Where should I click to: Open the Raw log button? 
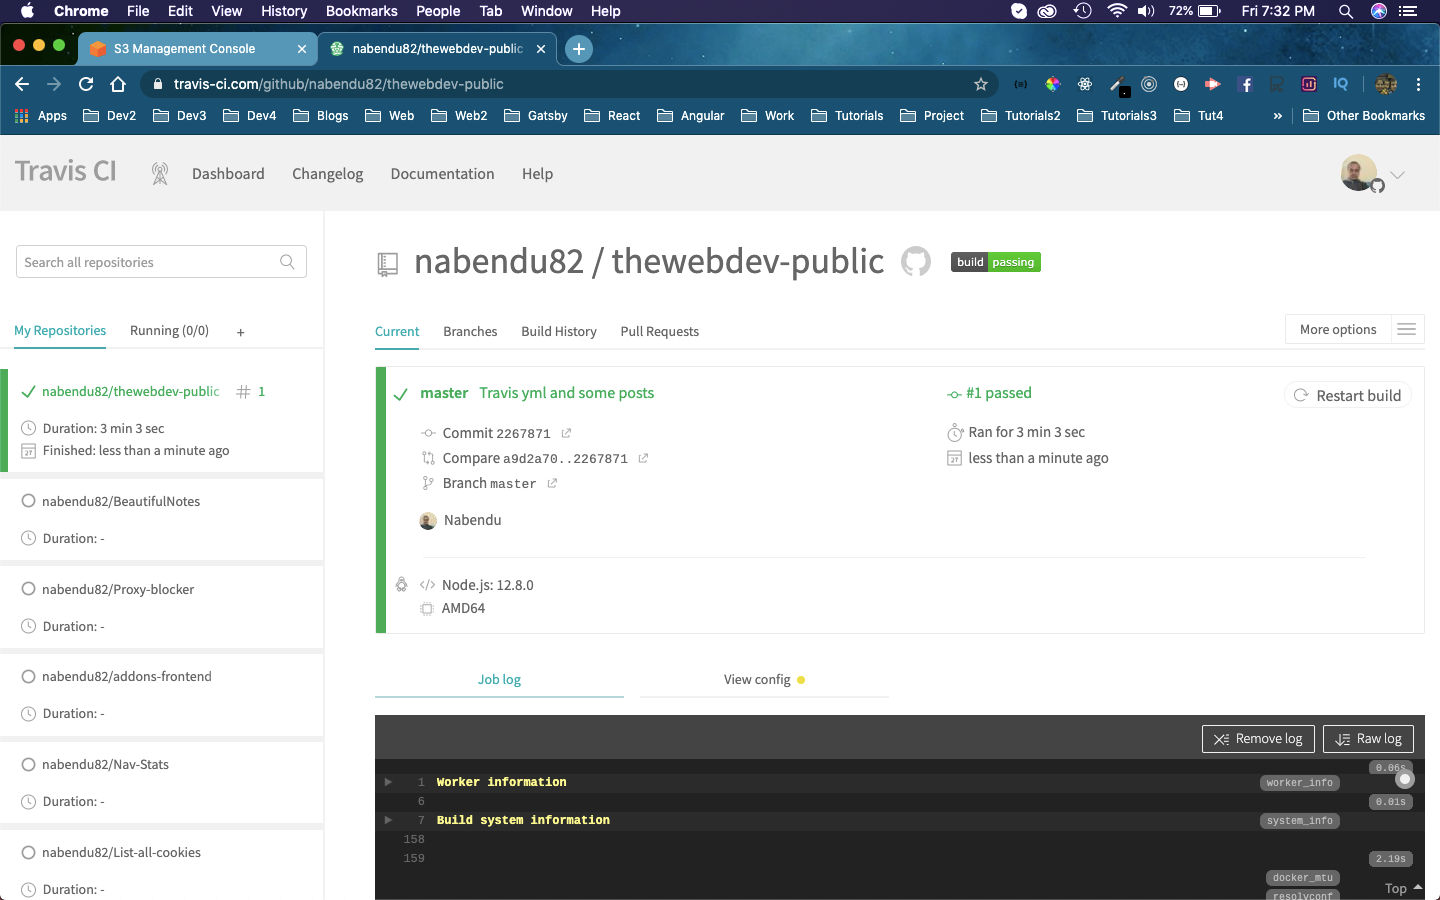click(1368, 739)
